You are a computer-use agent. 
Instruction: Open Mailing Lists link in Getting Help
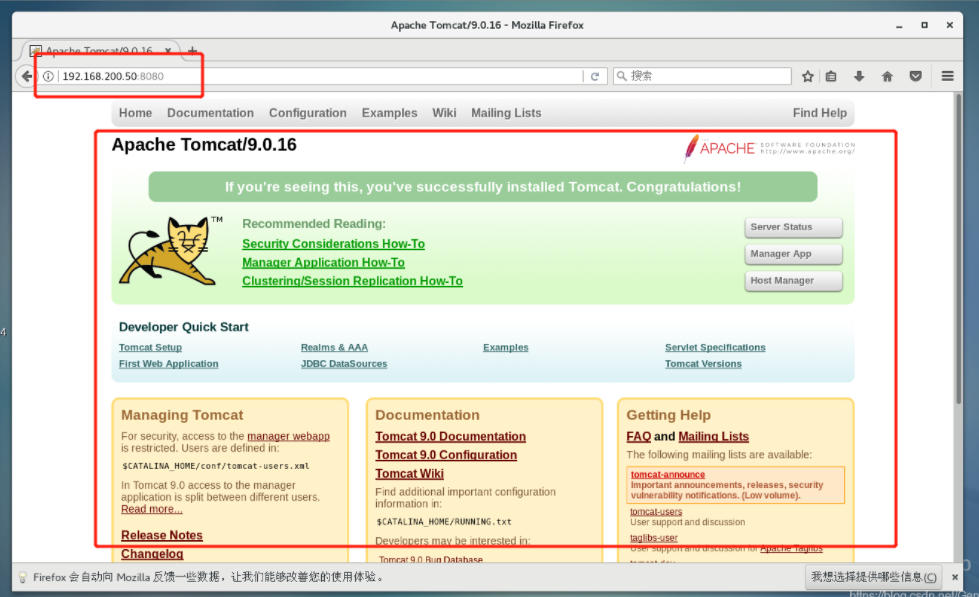714,437
